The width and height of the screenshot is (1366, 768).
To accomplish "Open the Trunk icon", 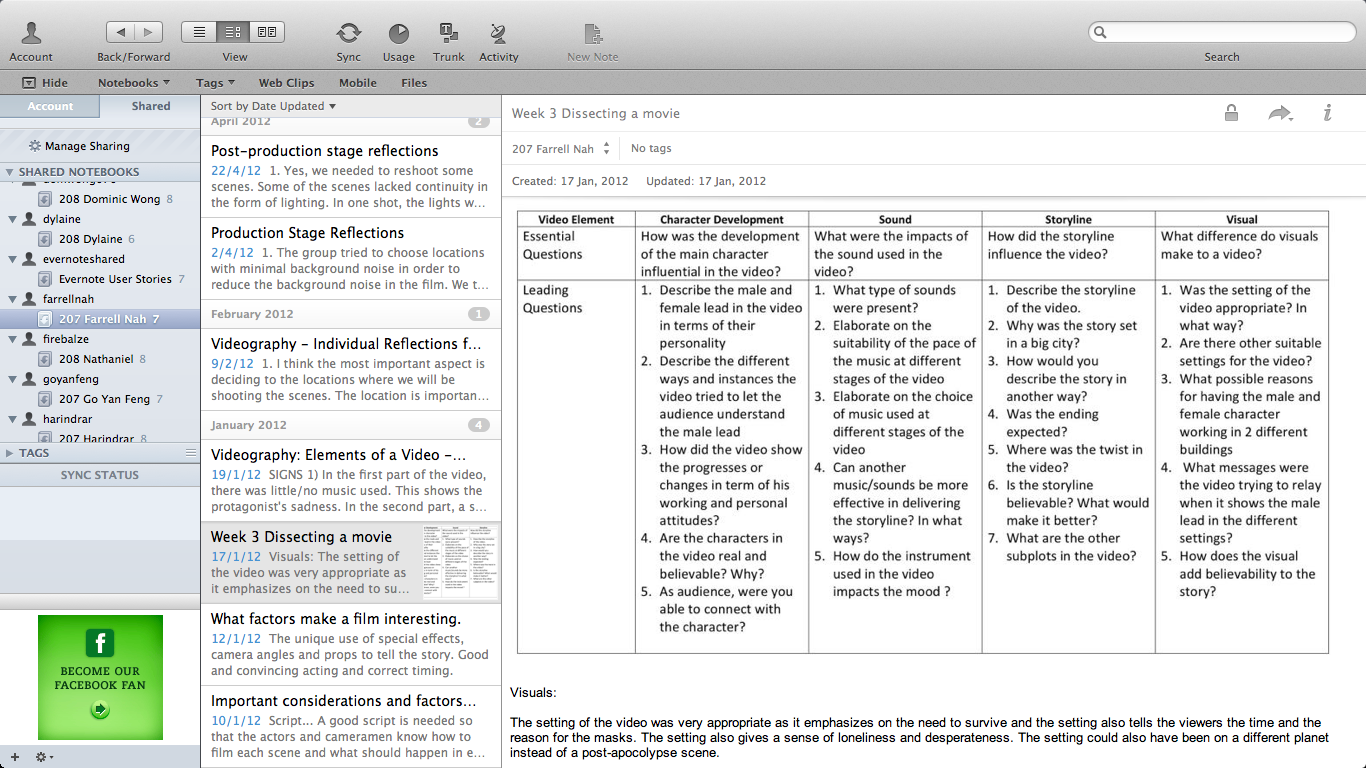I will 448,33.
